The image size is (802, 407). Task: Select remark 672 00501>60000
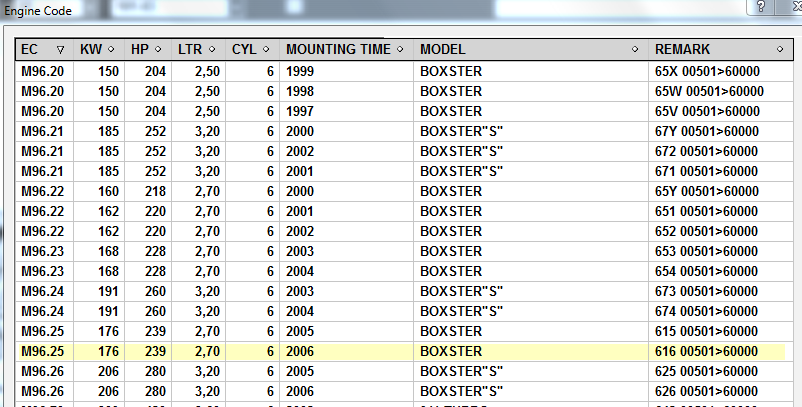coord(706,151)
